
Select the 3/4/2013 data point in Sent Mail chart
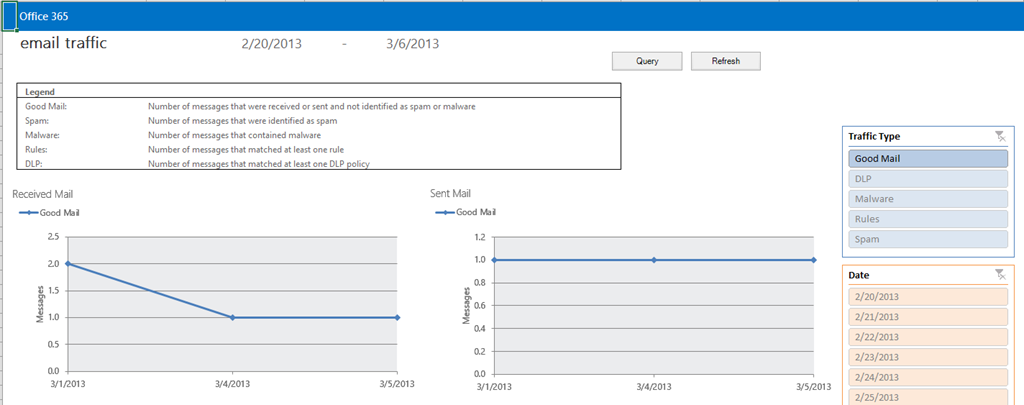click(654, 259)
